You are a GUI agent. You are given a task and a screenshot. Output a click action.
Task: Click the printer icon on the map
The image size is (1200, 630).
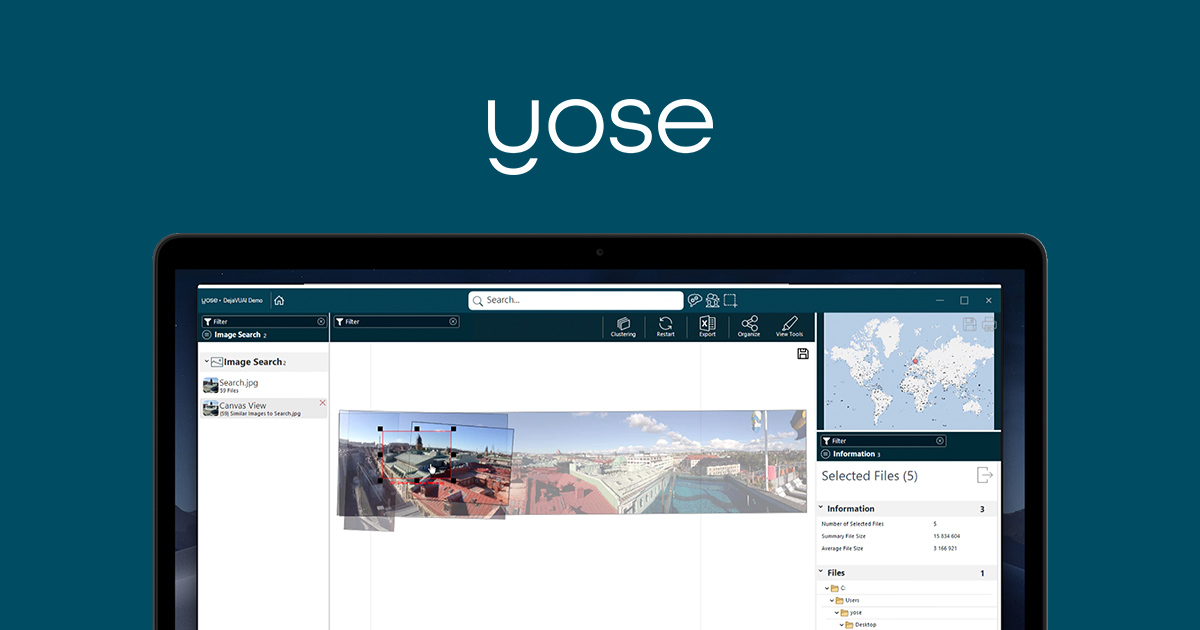click(x=988, y=324)
